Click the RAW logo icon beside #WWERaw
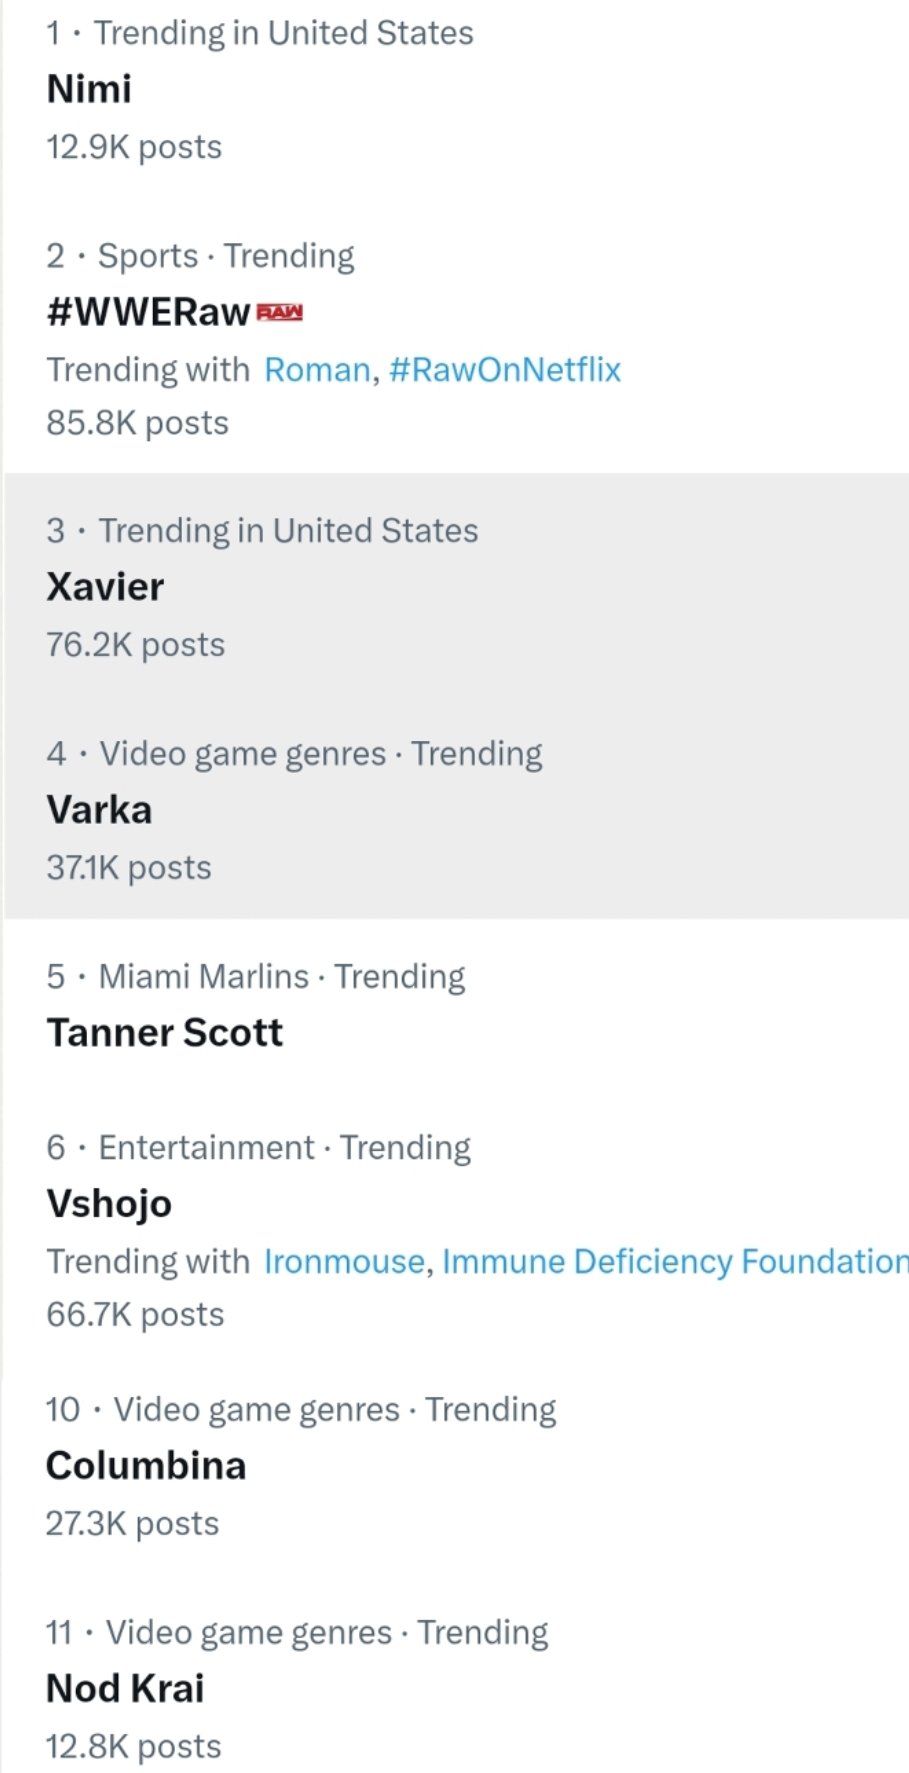 coord(280,313)
